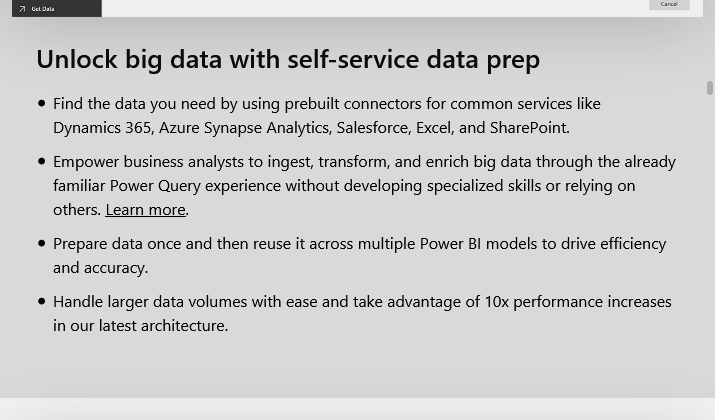Click the text latest architecture
The height and width of the screenshot is (420, 715).
[162, 326]
